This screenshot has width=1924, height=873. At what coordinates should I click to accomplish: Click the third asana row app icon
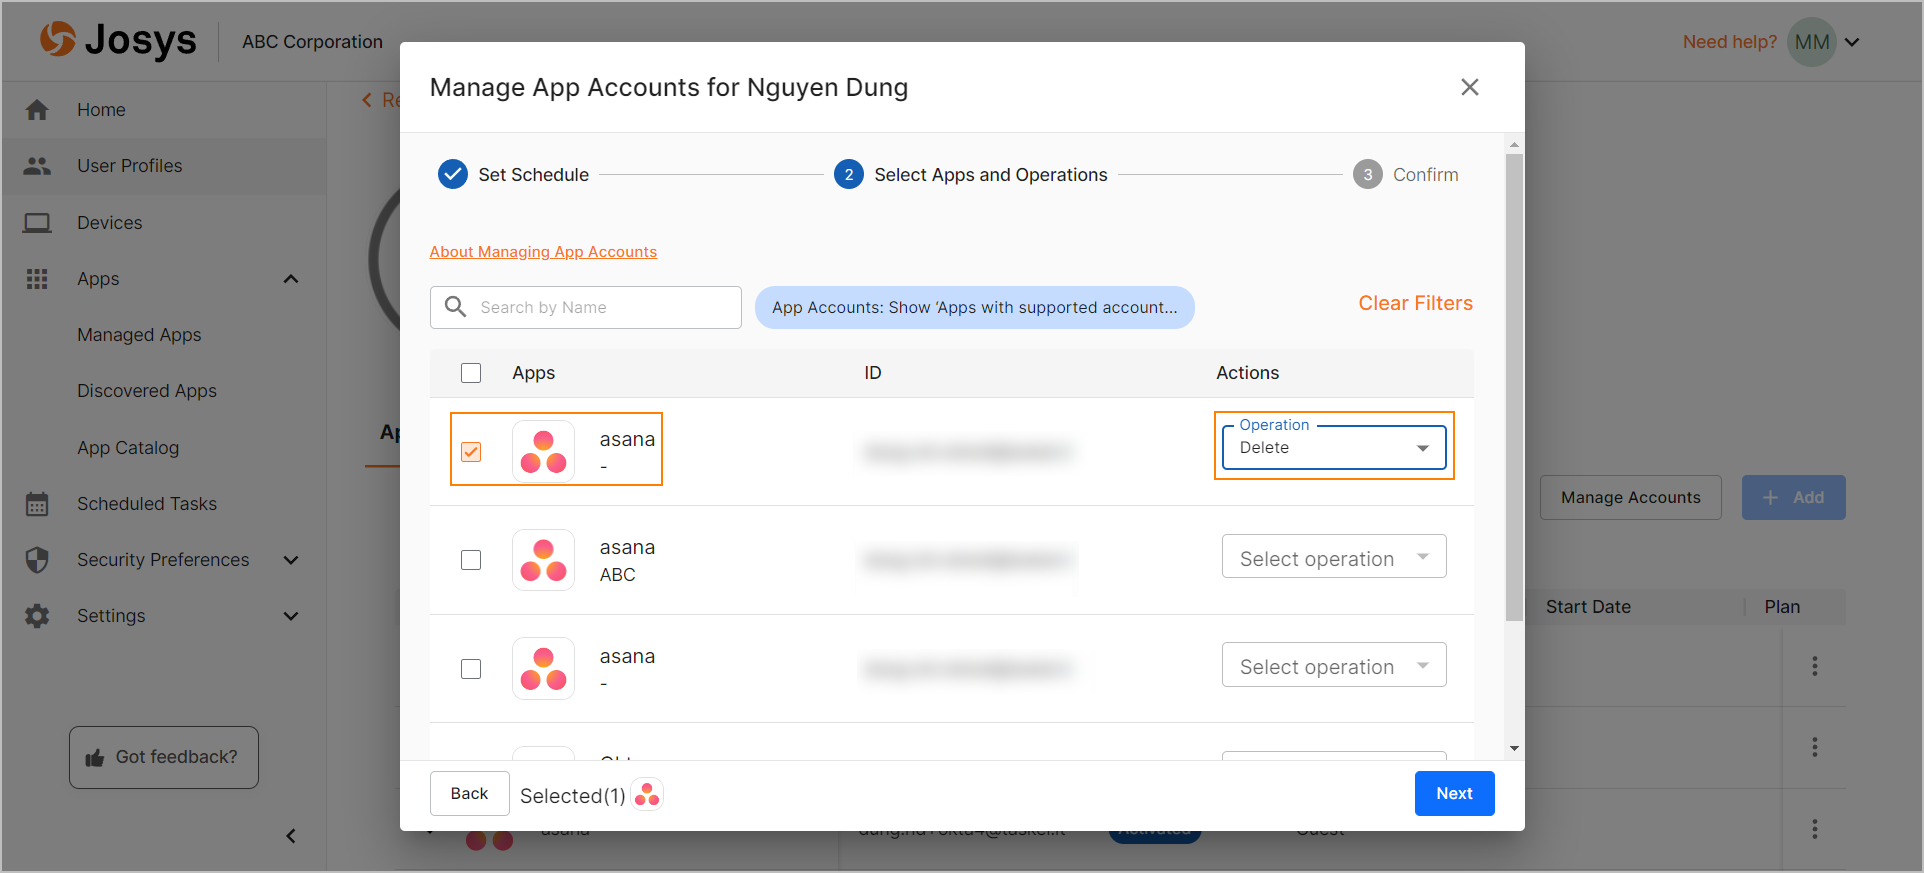[544, 669]
